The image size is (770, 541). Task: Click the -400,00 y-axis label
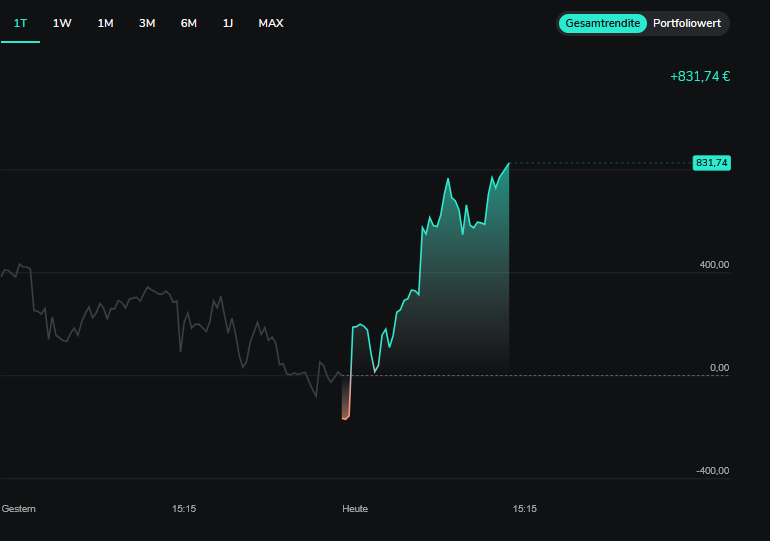click(713, 471)
